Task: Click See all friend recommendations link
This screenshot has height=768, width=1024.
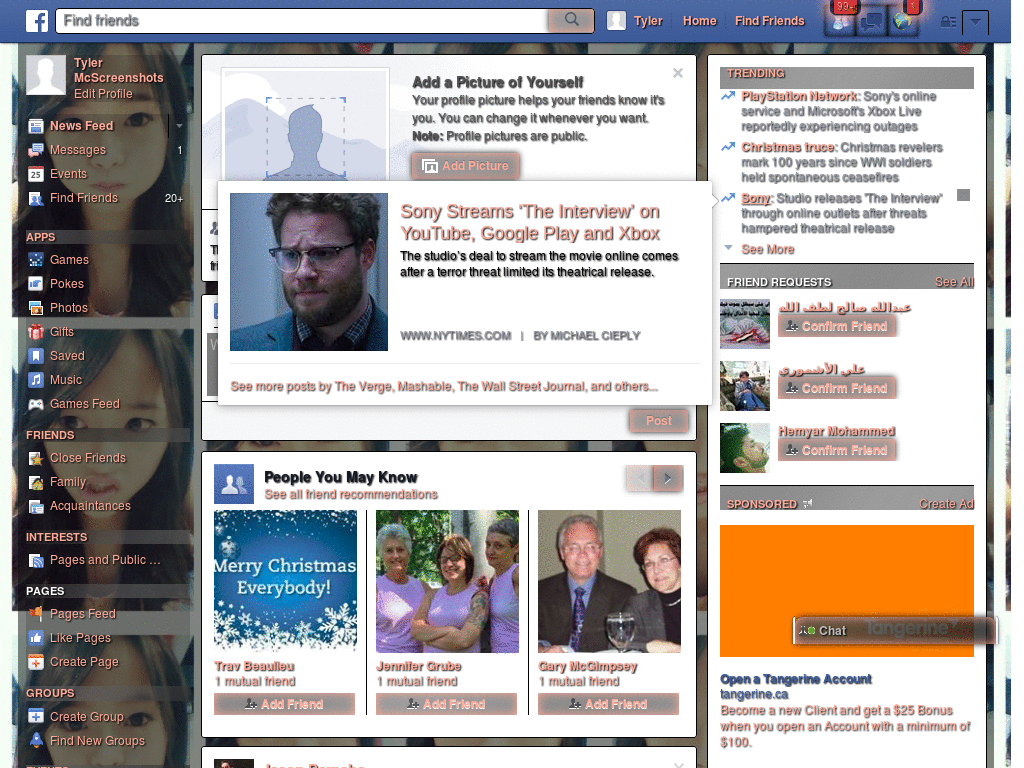Action: 351,494
